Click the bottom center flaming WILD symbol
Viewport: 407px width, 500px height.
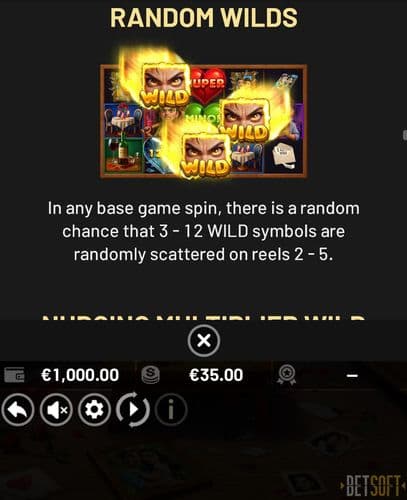tap(206, 155)
